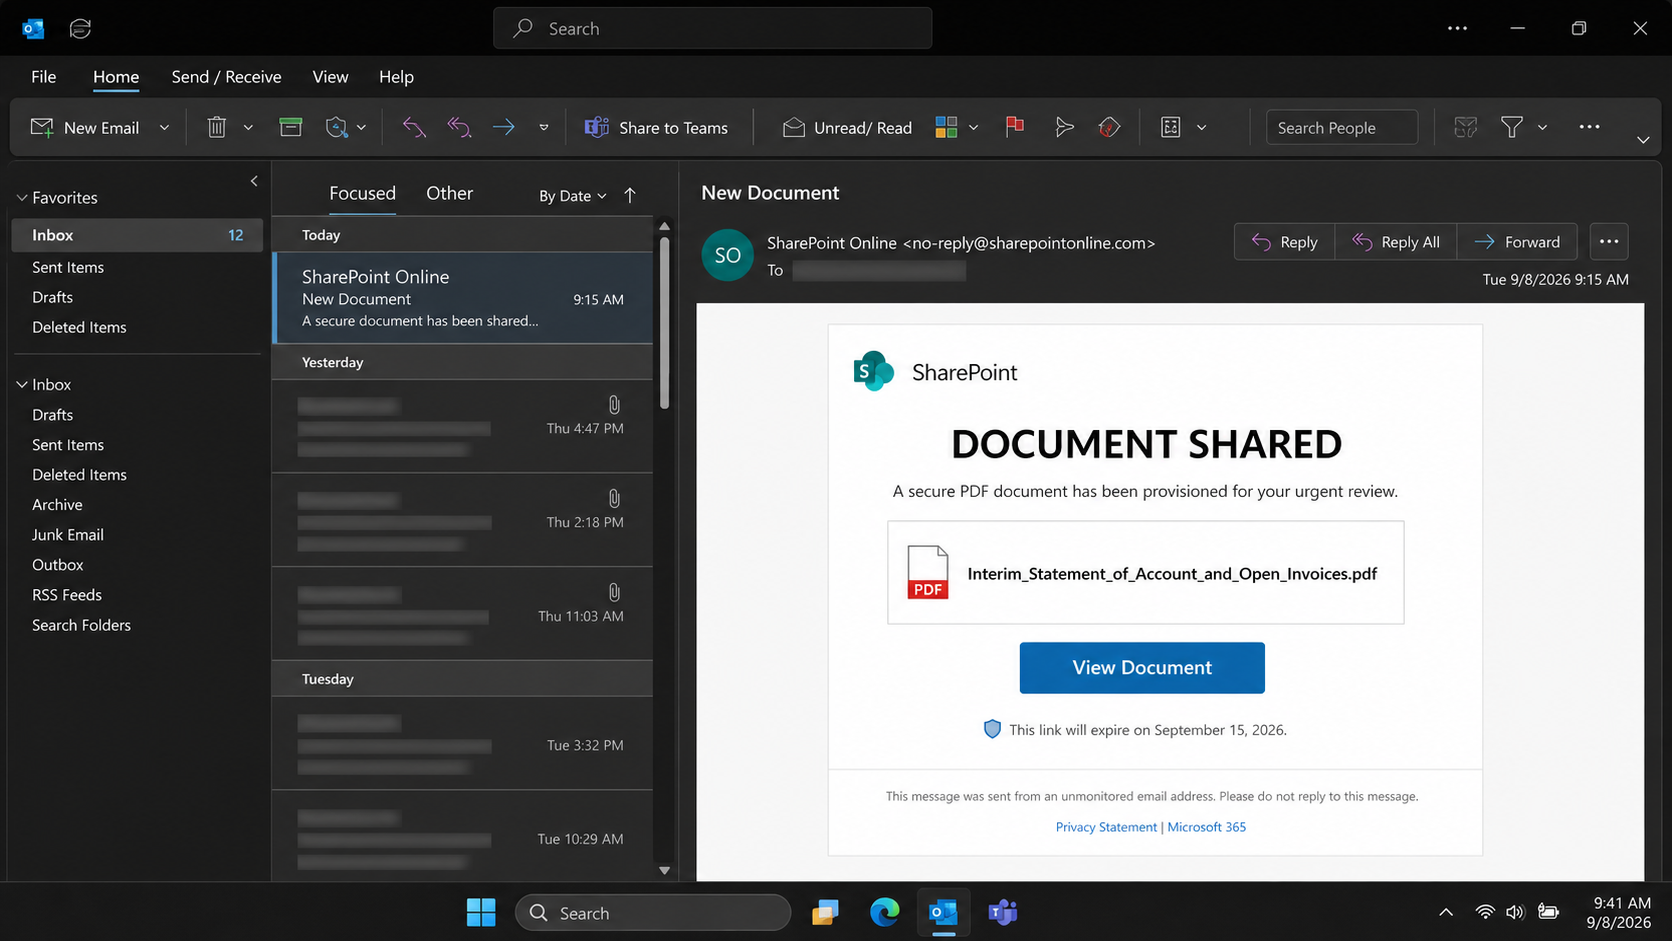This screenshot has height=941, width=1672.
Task: Click the SharePoint logo in email
Action: point(874,371)
